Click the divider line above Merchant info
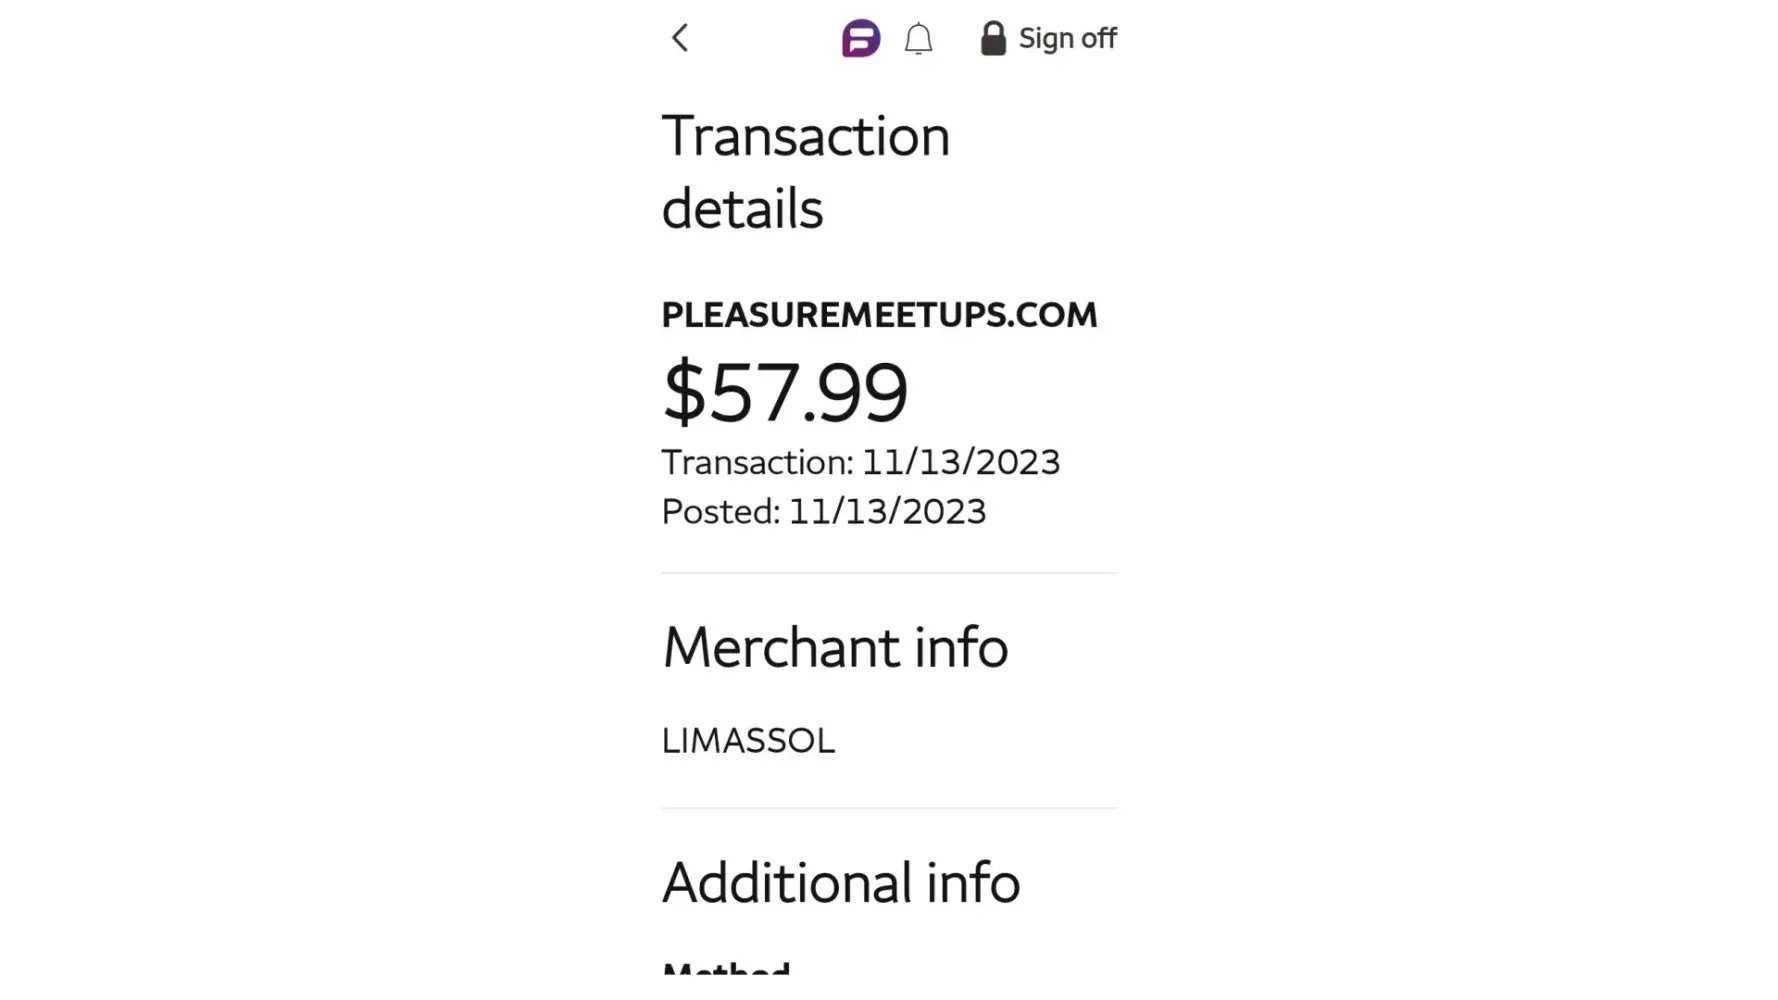 click(888, 573)
